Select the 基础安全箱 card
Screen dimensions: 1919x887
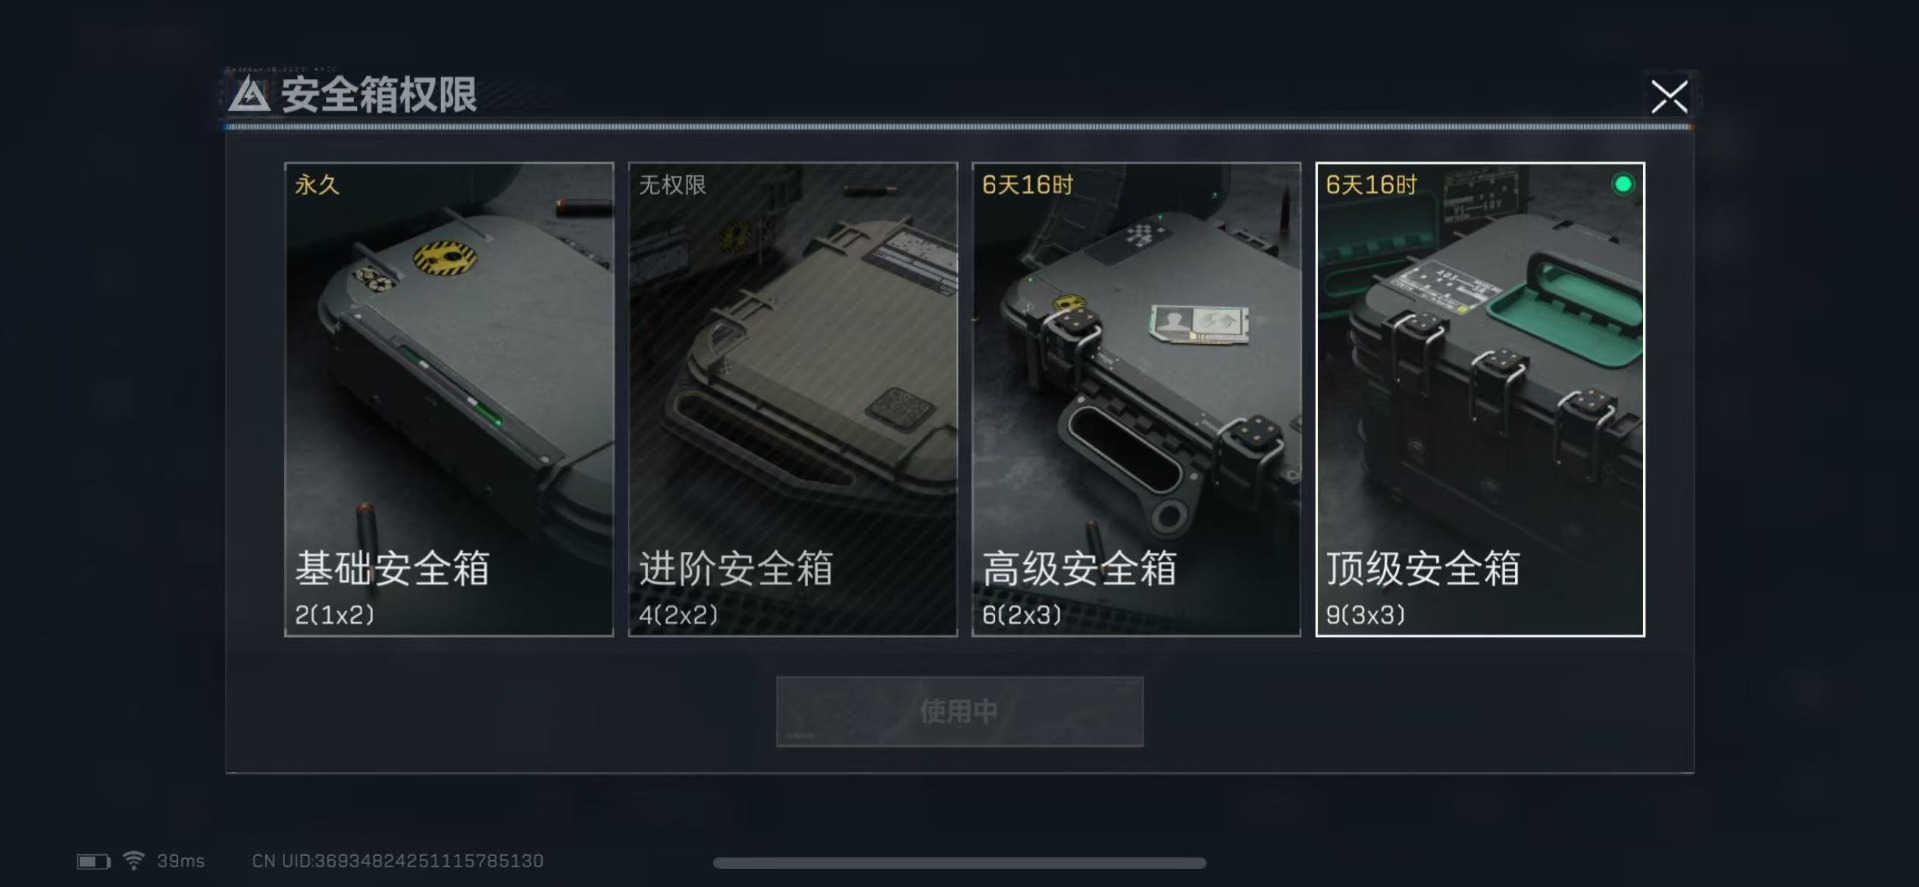pyautogui.click(x=449, y=399)
